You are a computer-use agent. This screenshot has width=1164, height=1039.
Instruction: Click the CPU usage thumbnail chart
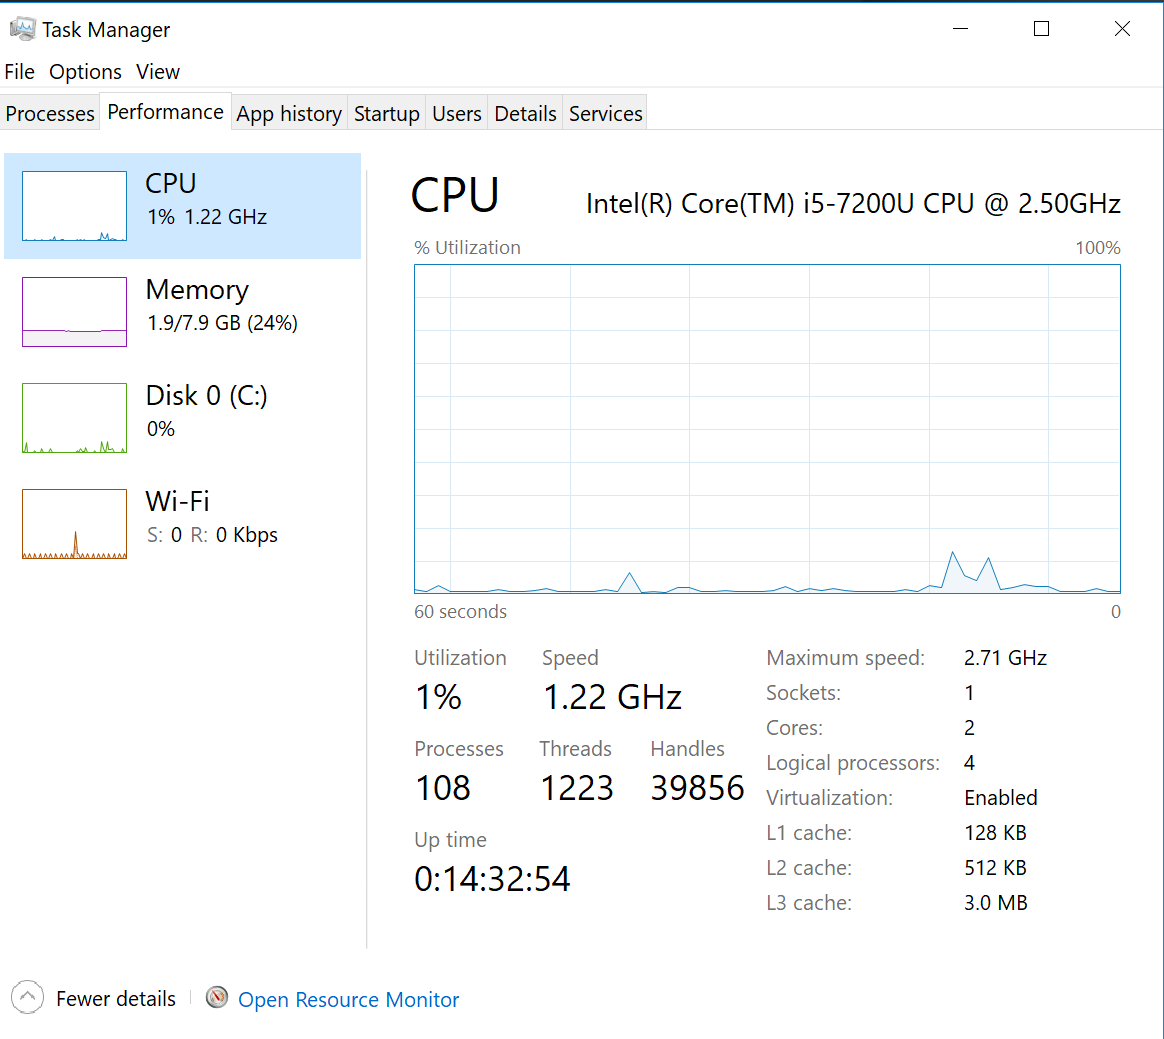[74, 205]
